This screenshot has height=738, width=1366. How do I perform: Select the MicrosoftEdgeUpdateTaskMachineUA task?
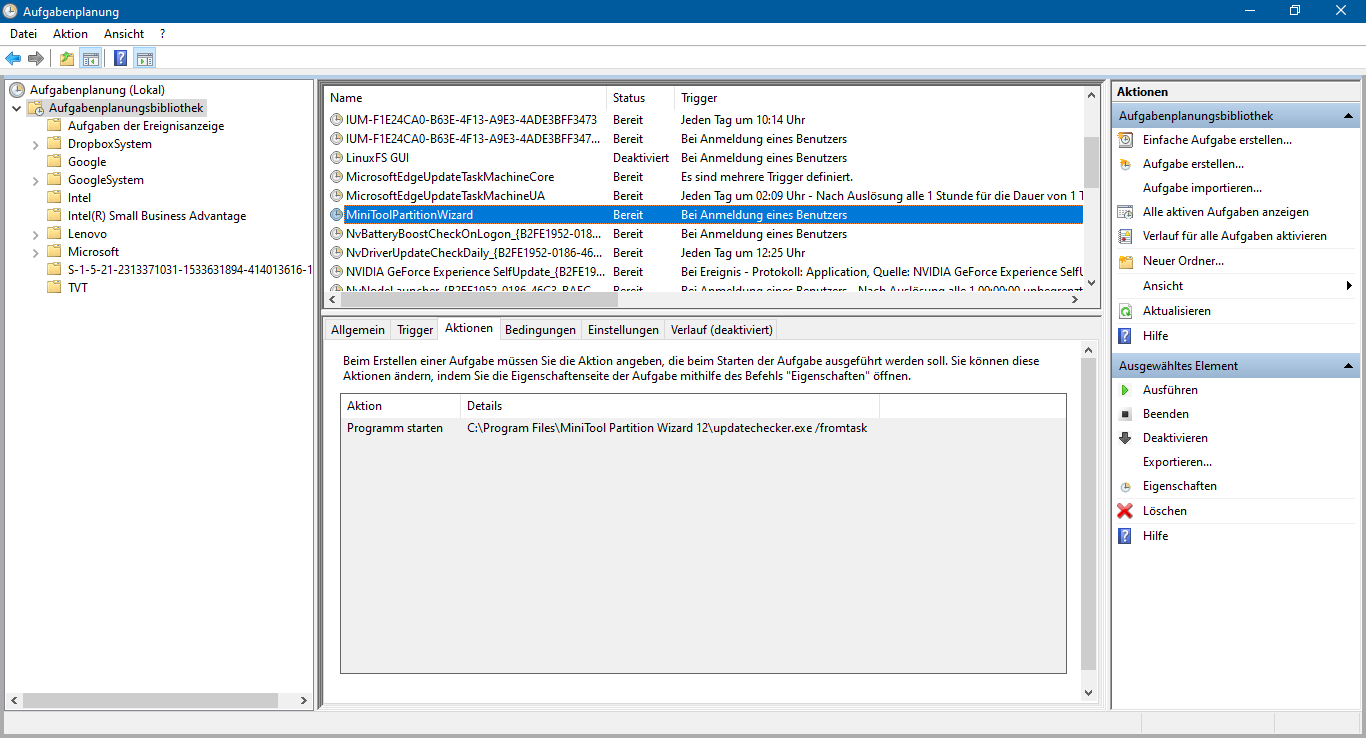pyautogui.click(x=705, y=196)
